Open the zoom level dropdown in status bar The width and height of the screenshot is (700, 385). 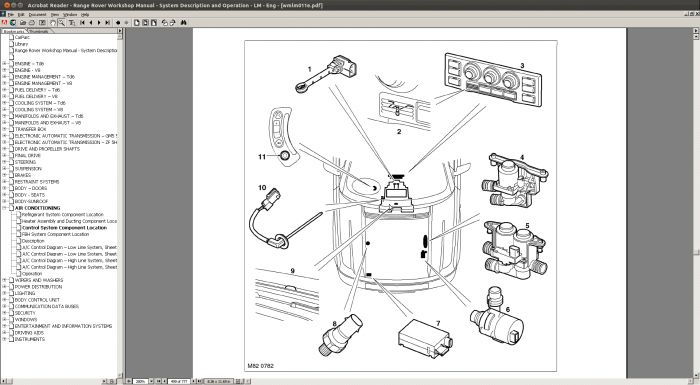pyautogui.click(x=151, y=381)
